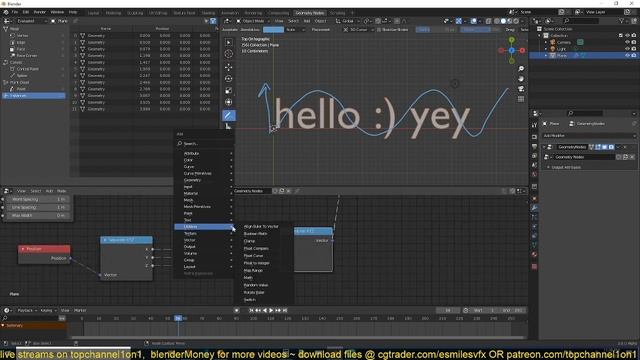Click the outliner filter funnel icon
This screenshot has width=640, height=360.
(x=622, y=21)
